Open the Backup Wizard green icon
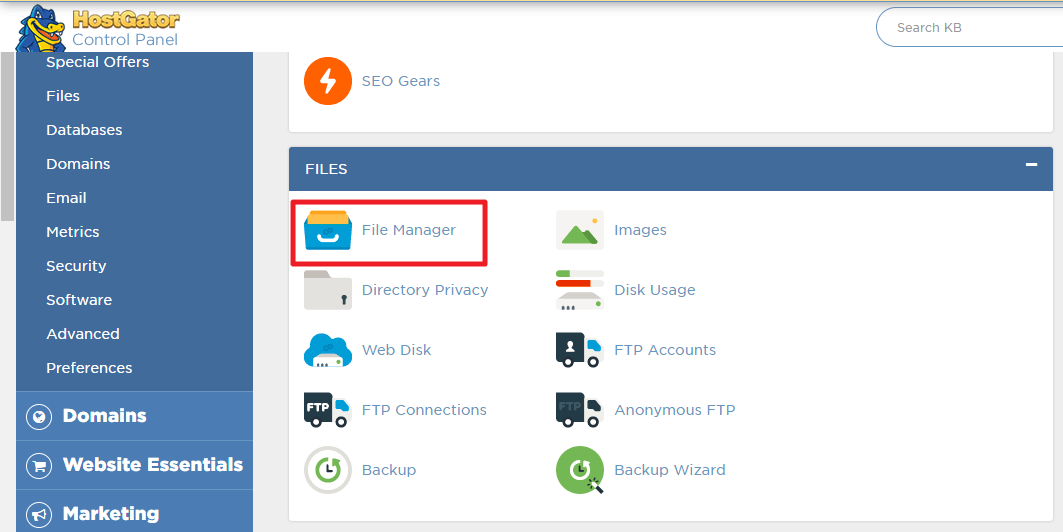This screenshot has height=532, width=1063. 580,470
